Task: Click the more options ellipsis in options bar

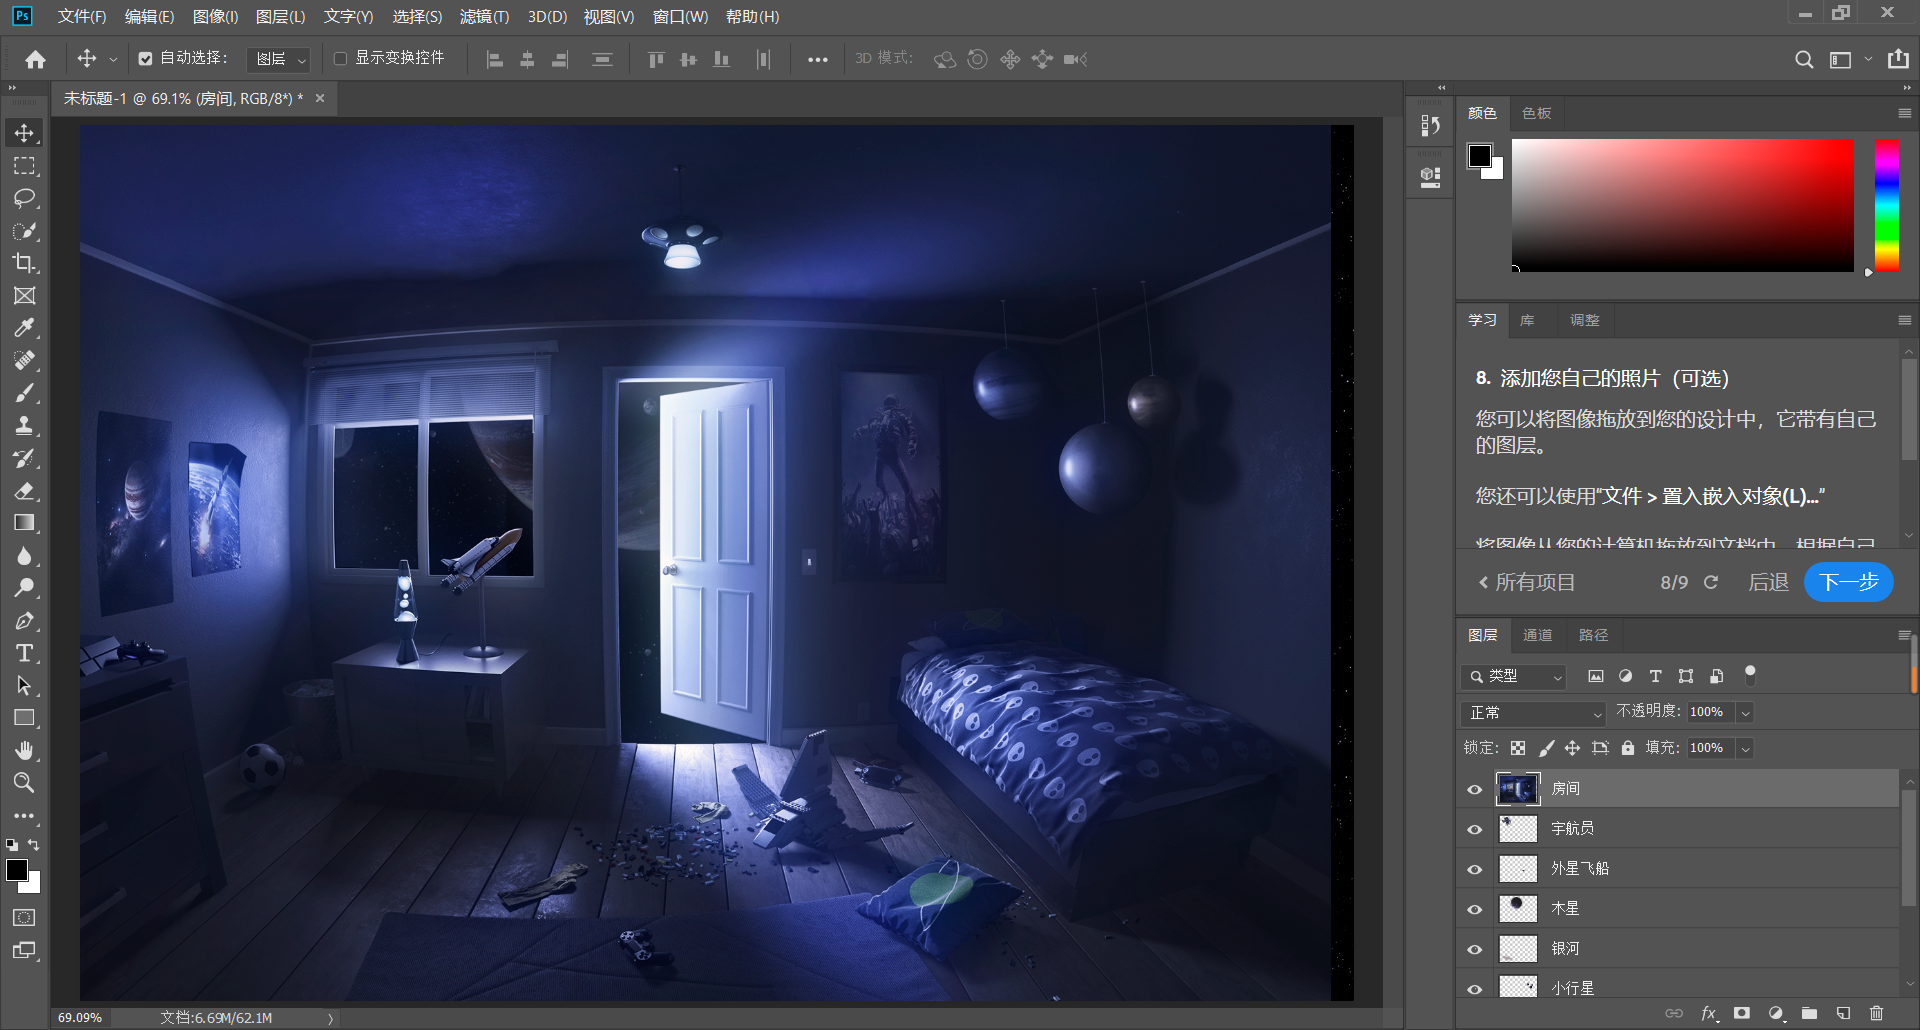Action: click(817, 59)
